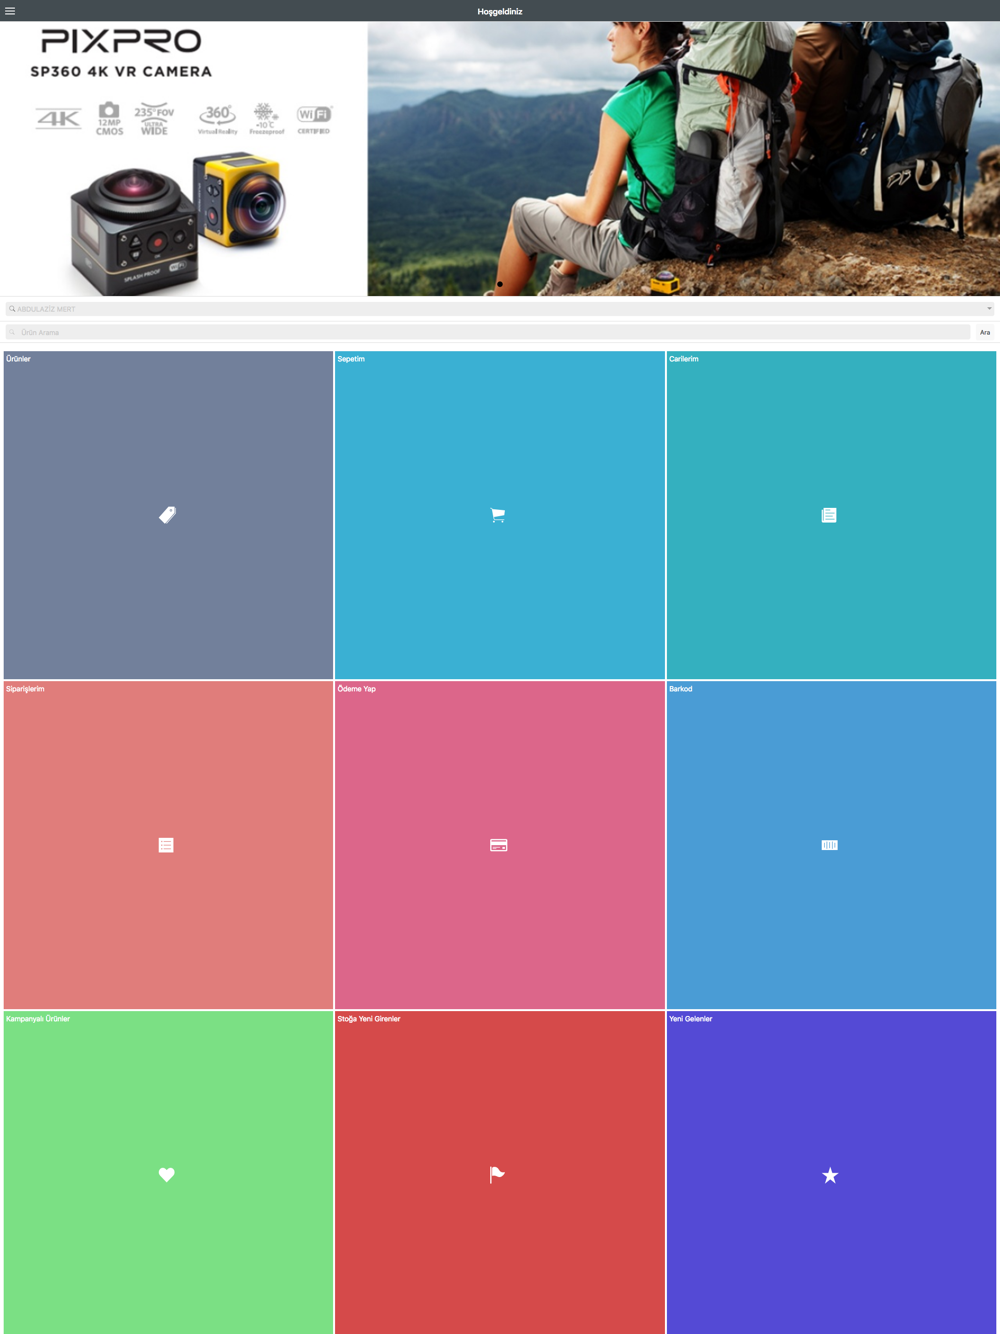Open the Sepetim tile label
The image size is (1000, 1334).
[x=351, y=359]
